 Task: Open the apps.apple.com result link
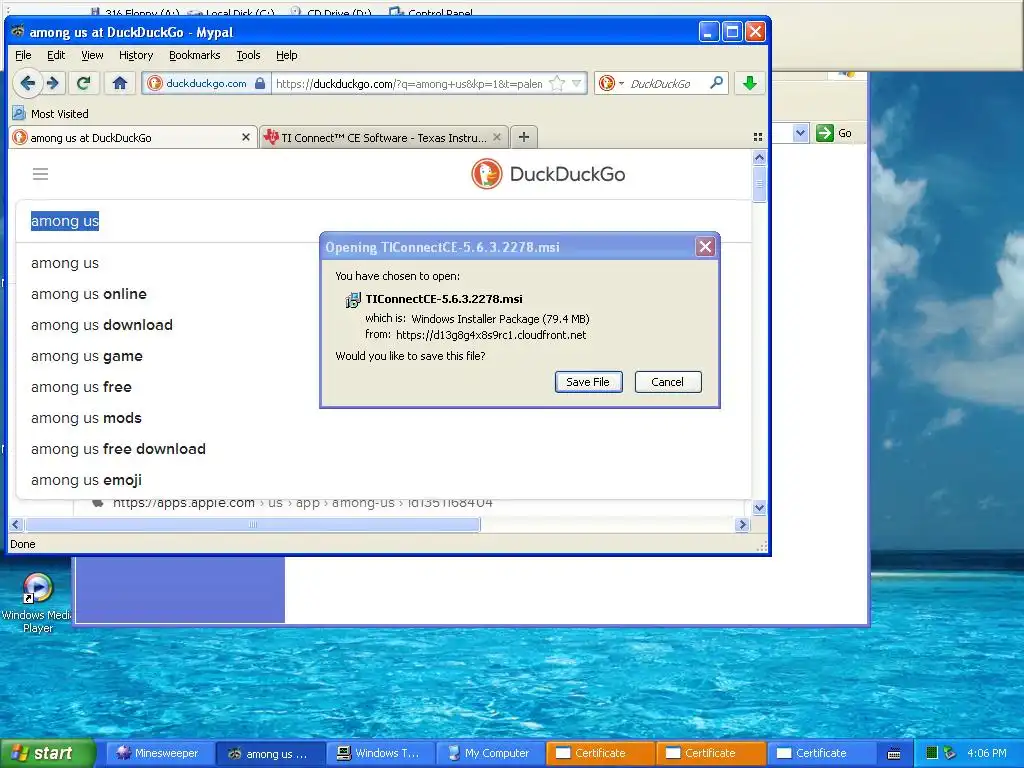[302, 502]
